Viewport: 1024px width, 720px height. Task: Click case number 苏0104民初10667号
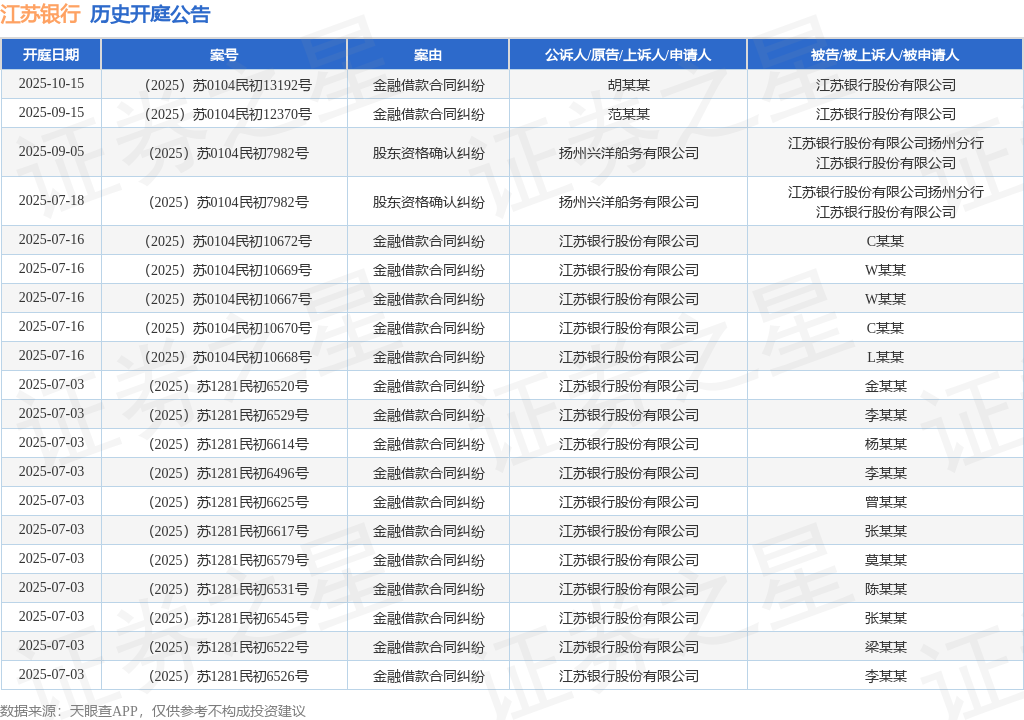(x=252, y=299)
